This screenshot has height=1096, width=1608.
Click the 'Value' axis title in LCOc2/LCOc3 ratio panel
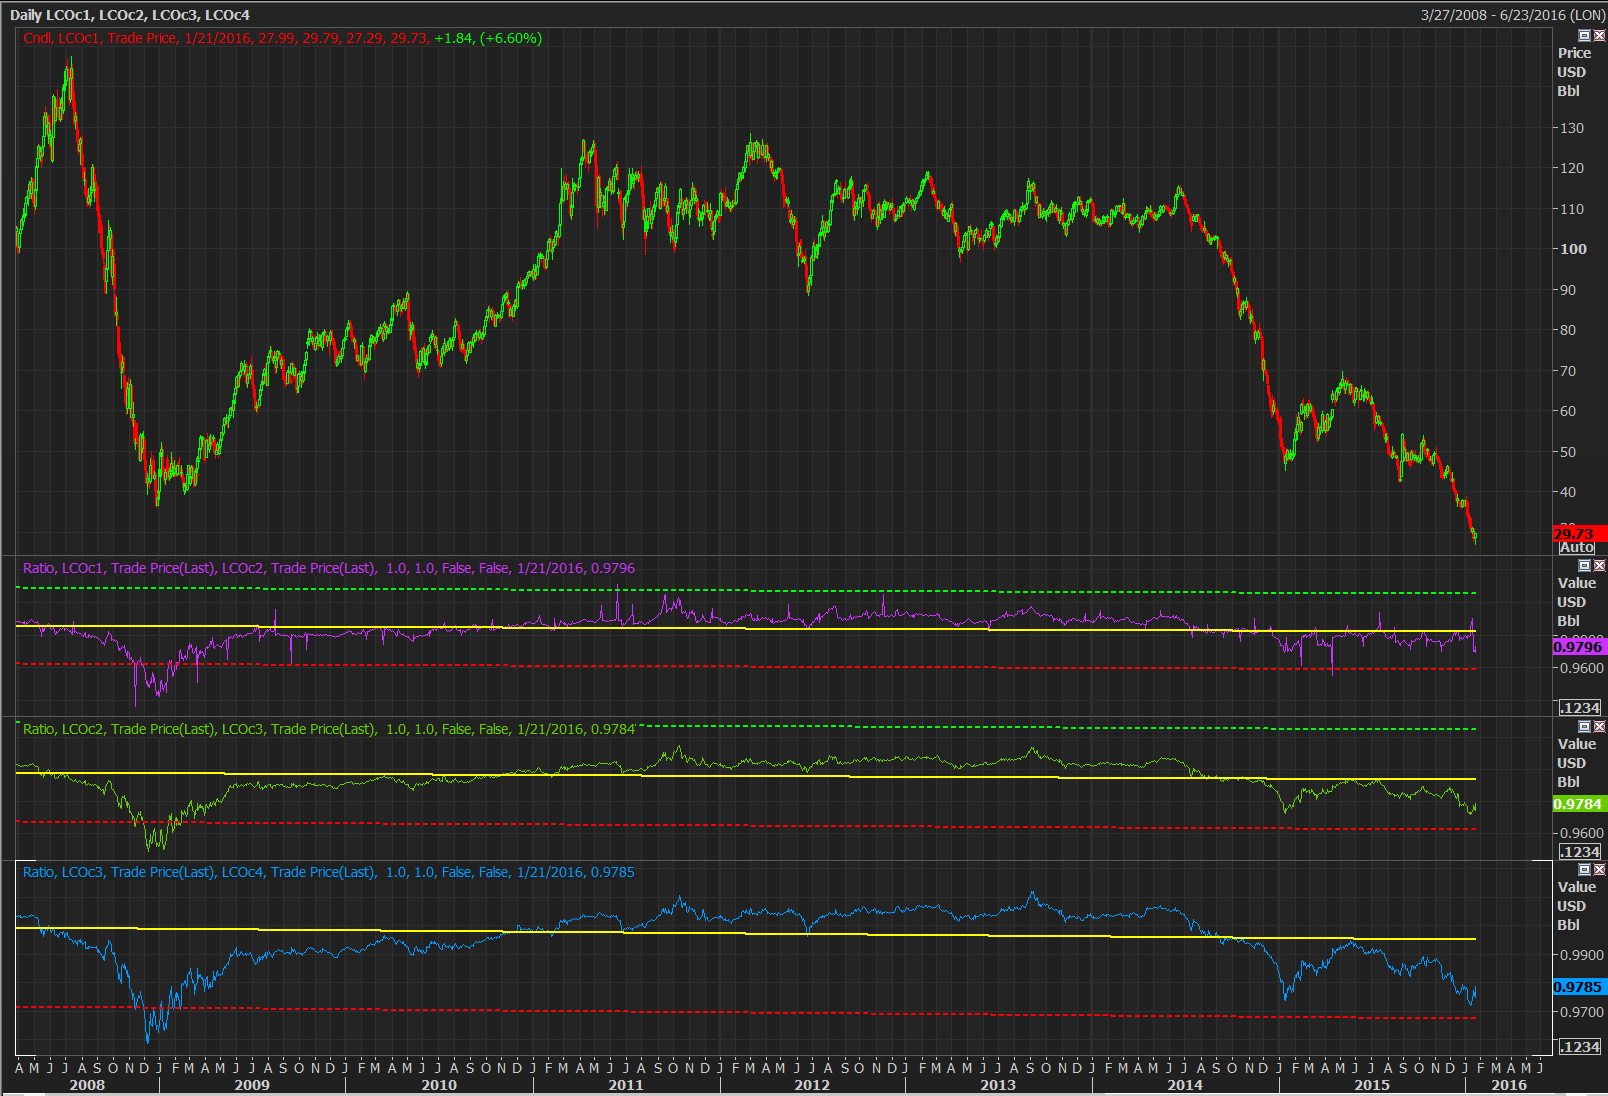click(x=1577, y=744)
